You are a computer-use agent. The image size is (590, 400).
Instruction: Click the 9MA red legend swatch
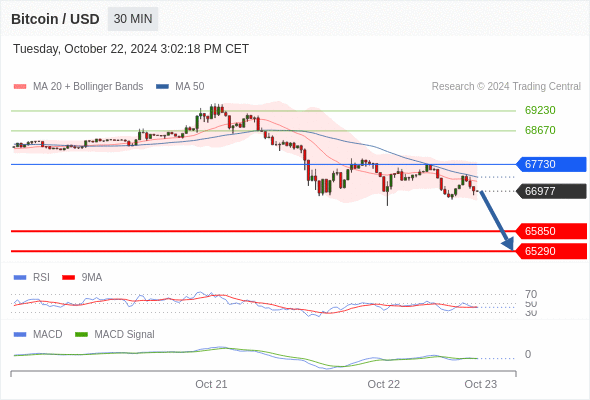[x=68, y=277]
